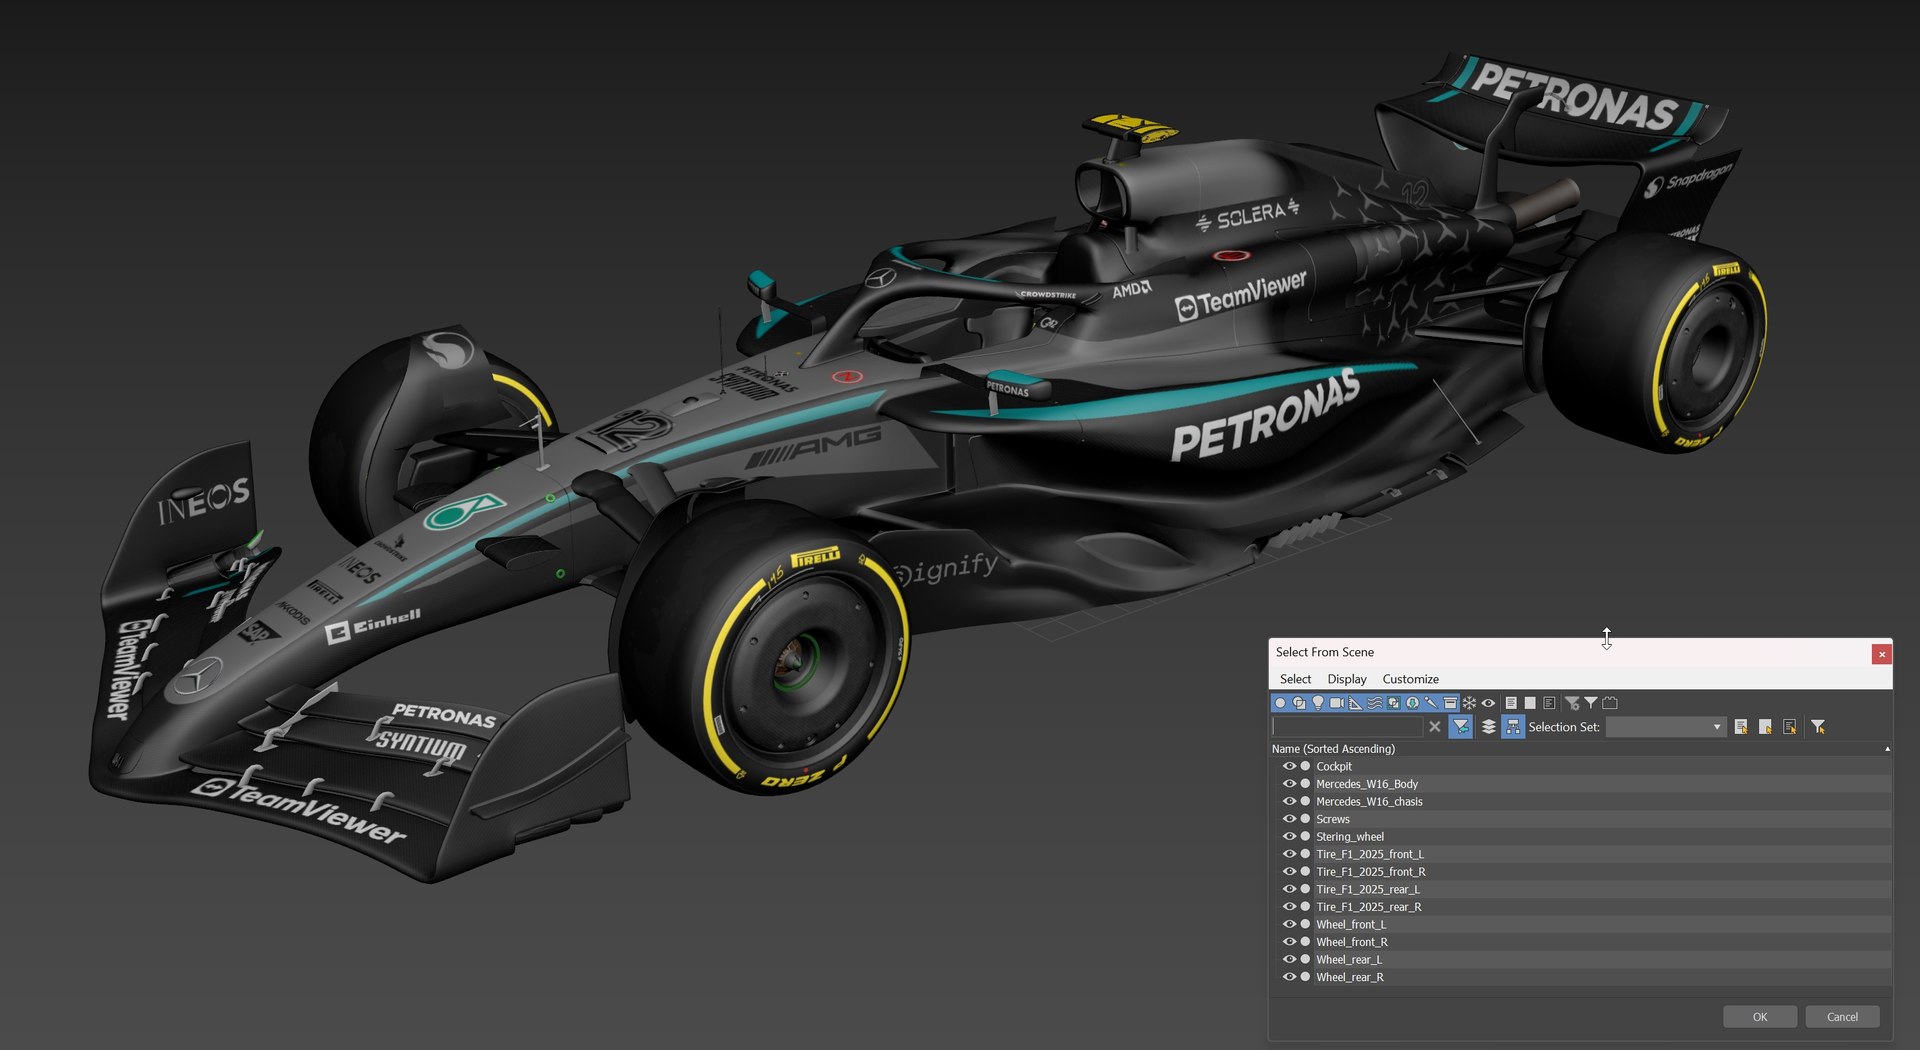The width and height of the screenshot is (1920, 1050).
Task: Click Tire_F1_2025_front_L name text
Action: click(1370, 854)
